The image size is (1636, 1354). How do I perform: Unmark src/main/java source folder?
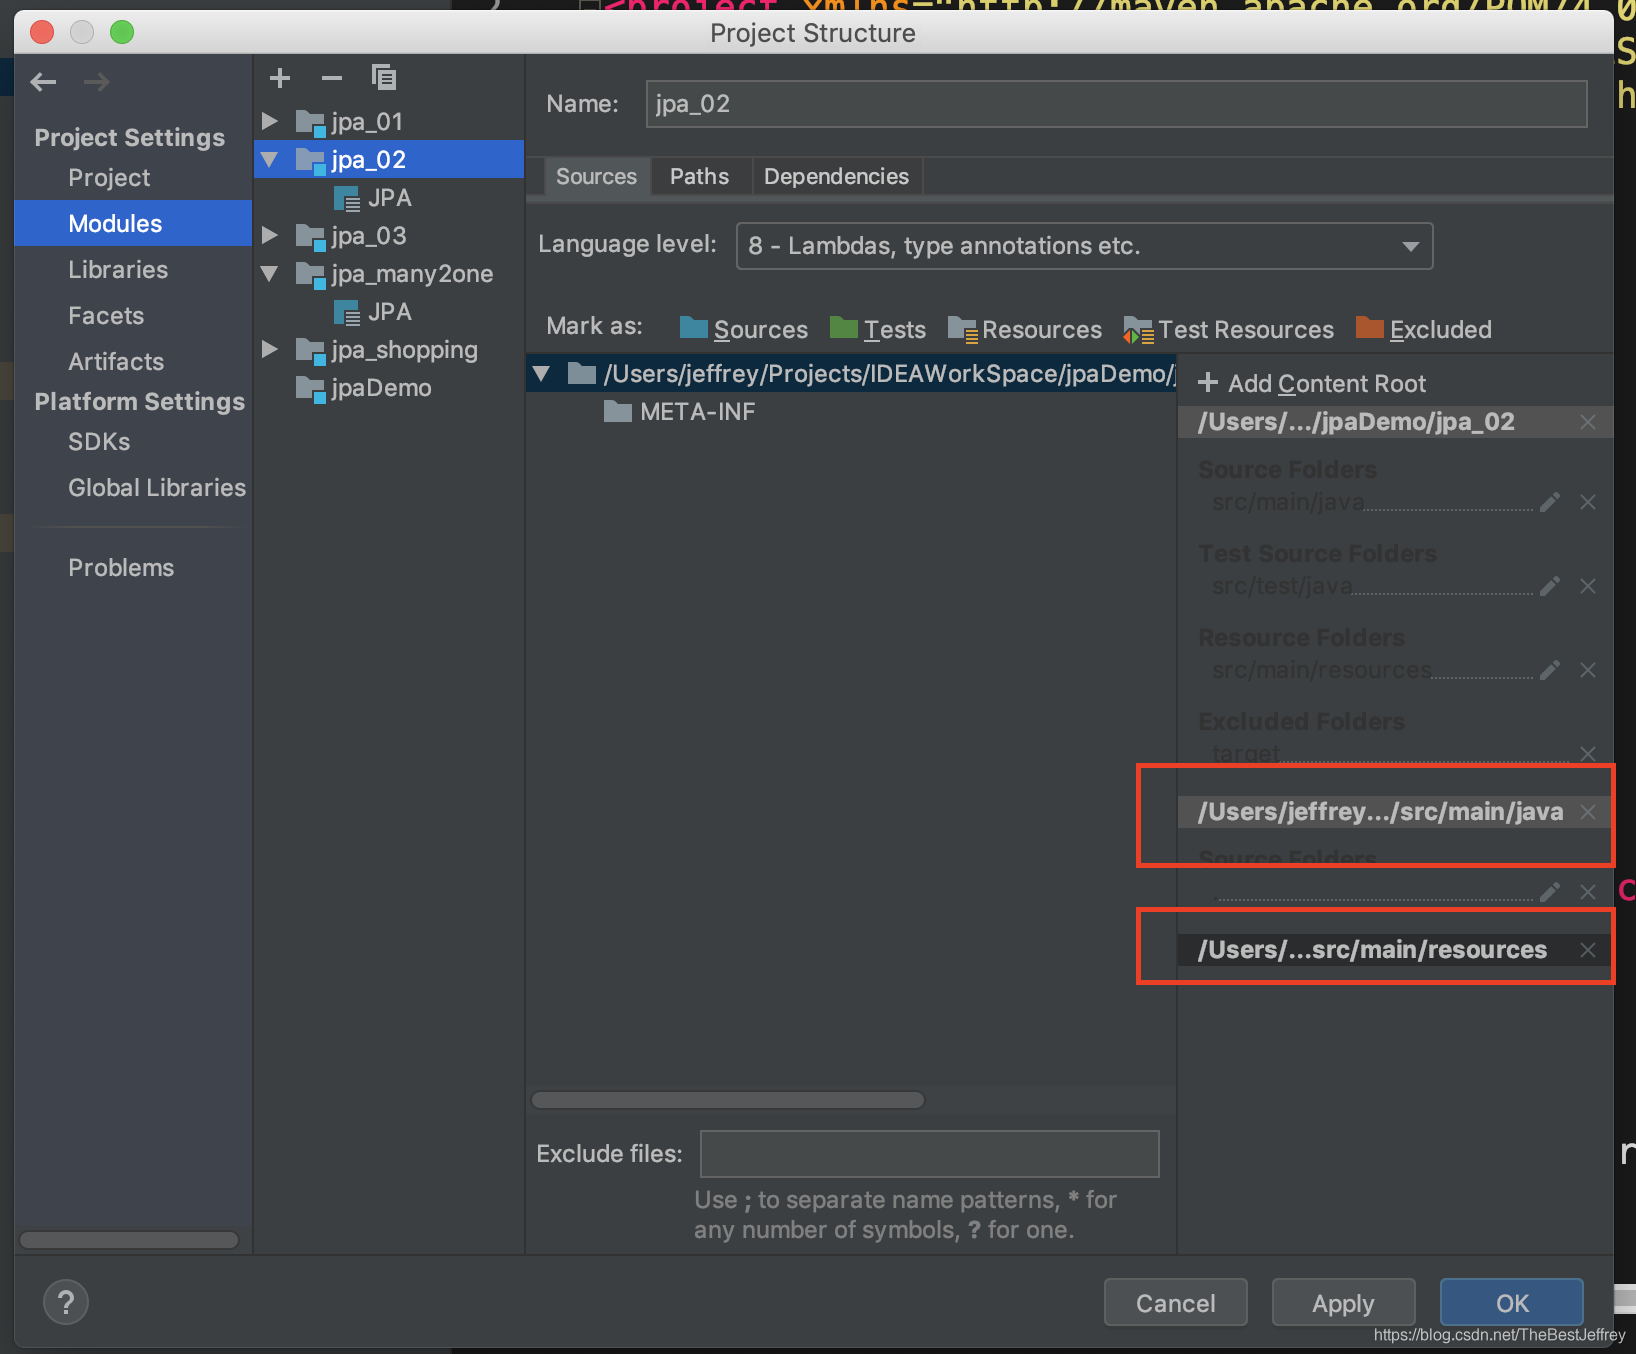click(x=1588, y=502)
